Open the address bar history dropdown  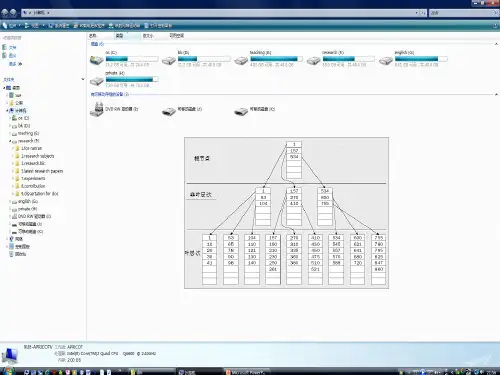(x=417, y=13)
